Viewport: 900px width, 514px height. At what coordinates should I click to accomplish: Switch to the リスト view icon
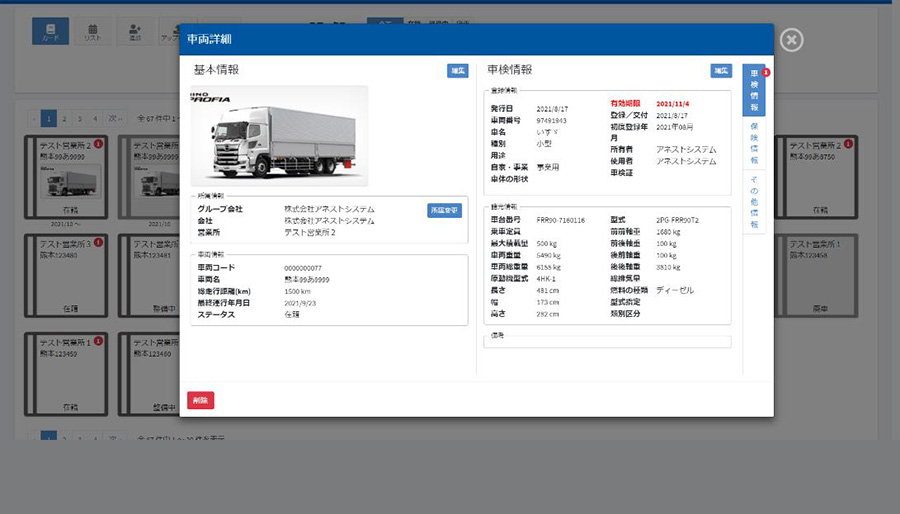pos(92,31)
